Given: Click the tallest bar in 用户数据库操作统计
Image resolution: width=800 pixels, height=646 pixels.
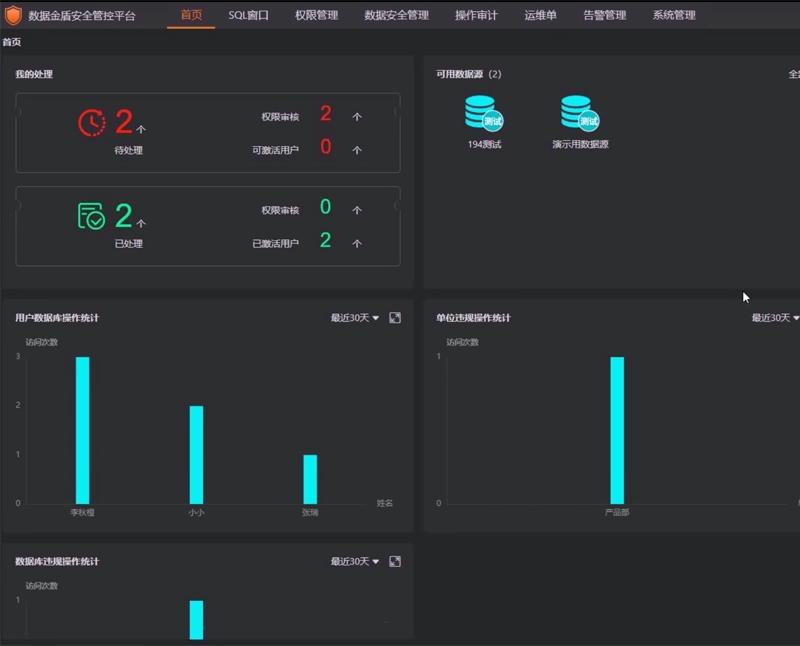Looking at the screenshot, I should (83, 430).
